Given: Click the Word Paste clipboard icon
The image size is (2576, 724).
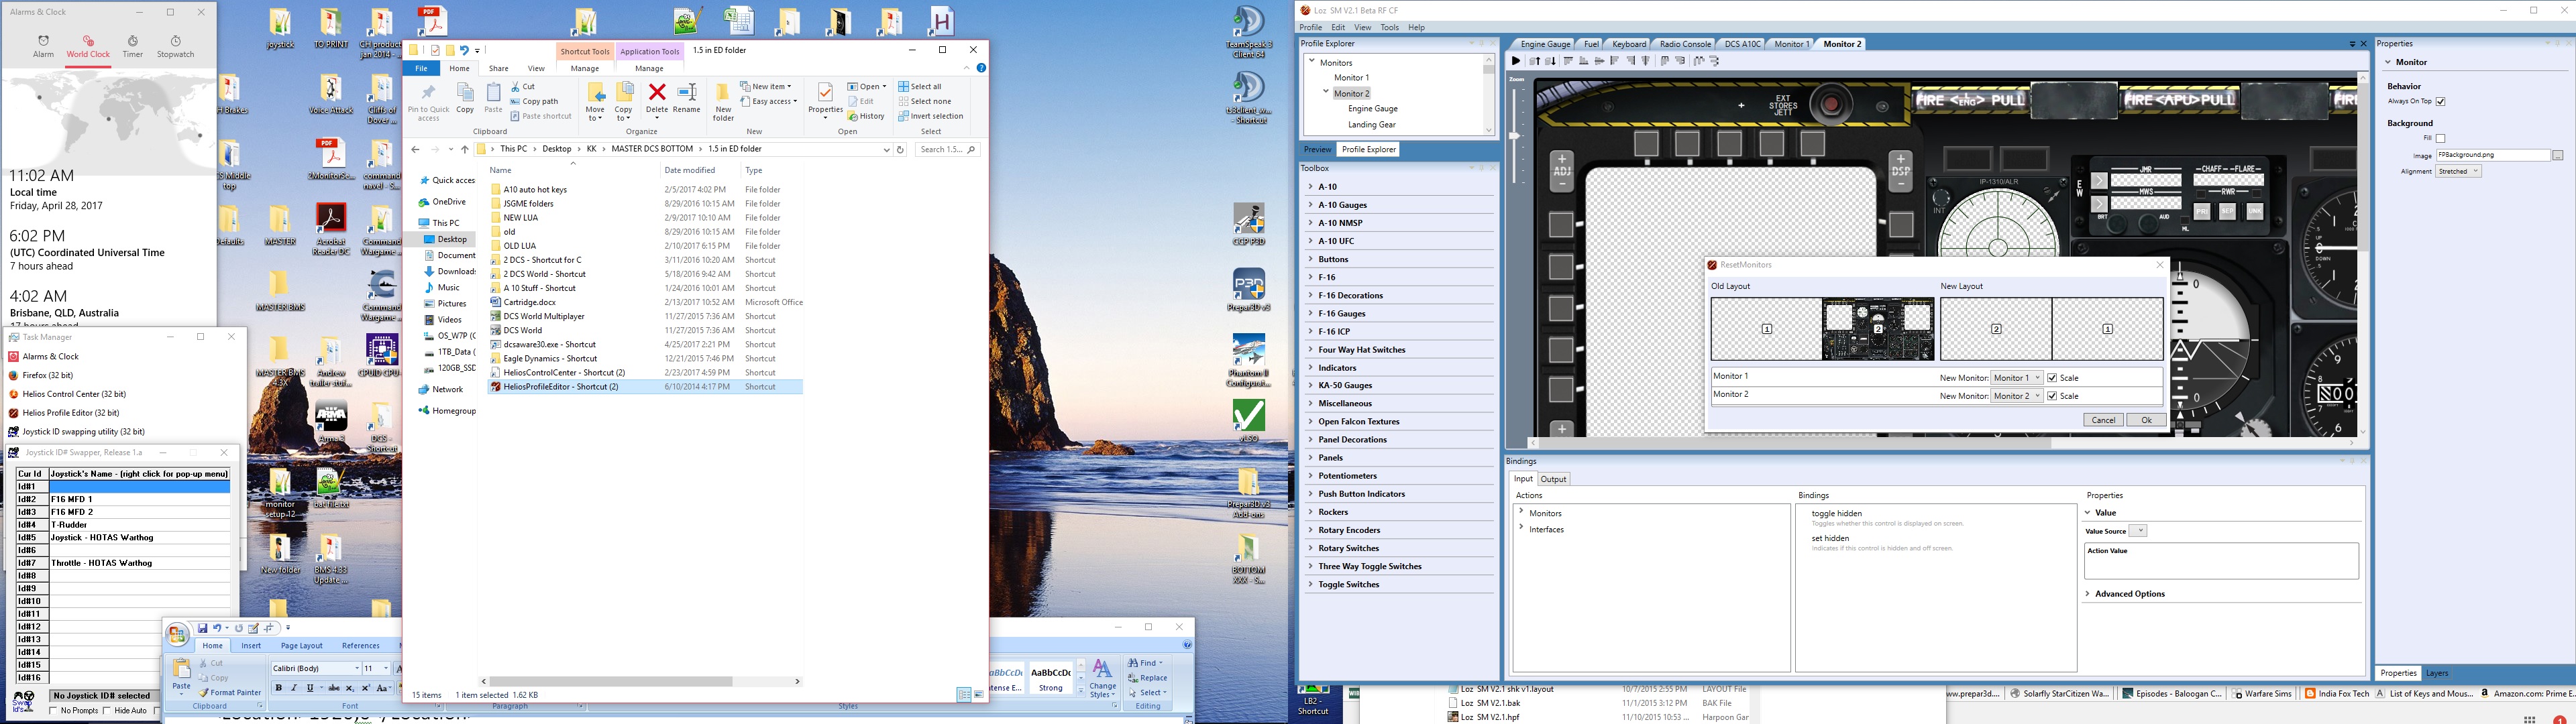Looking at the screenshot, I should 181,668.
